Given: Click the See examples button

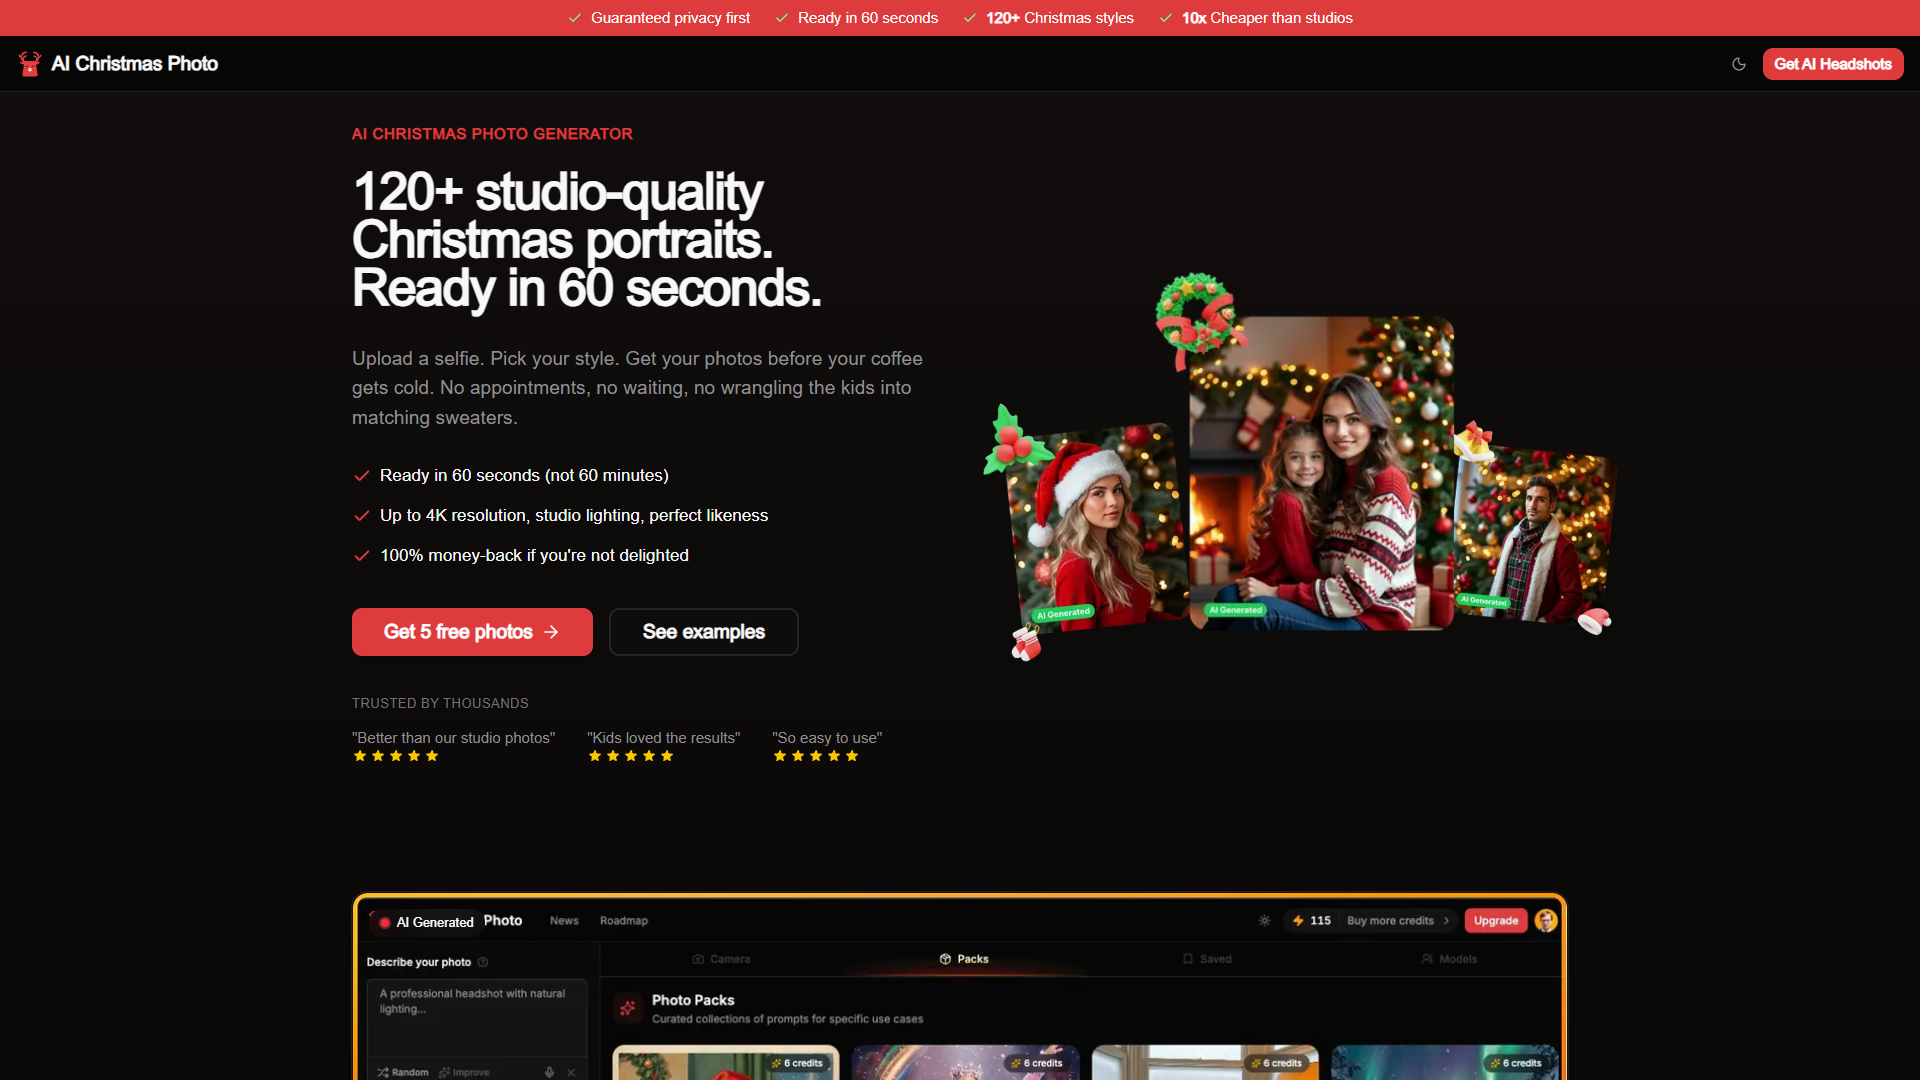Looking at the screenshot, I should click(703, 632).
